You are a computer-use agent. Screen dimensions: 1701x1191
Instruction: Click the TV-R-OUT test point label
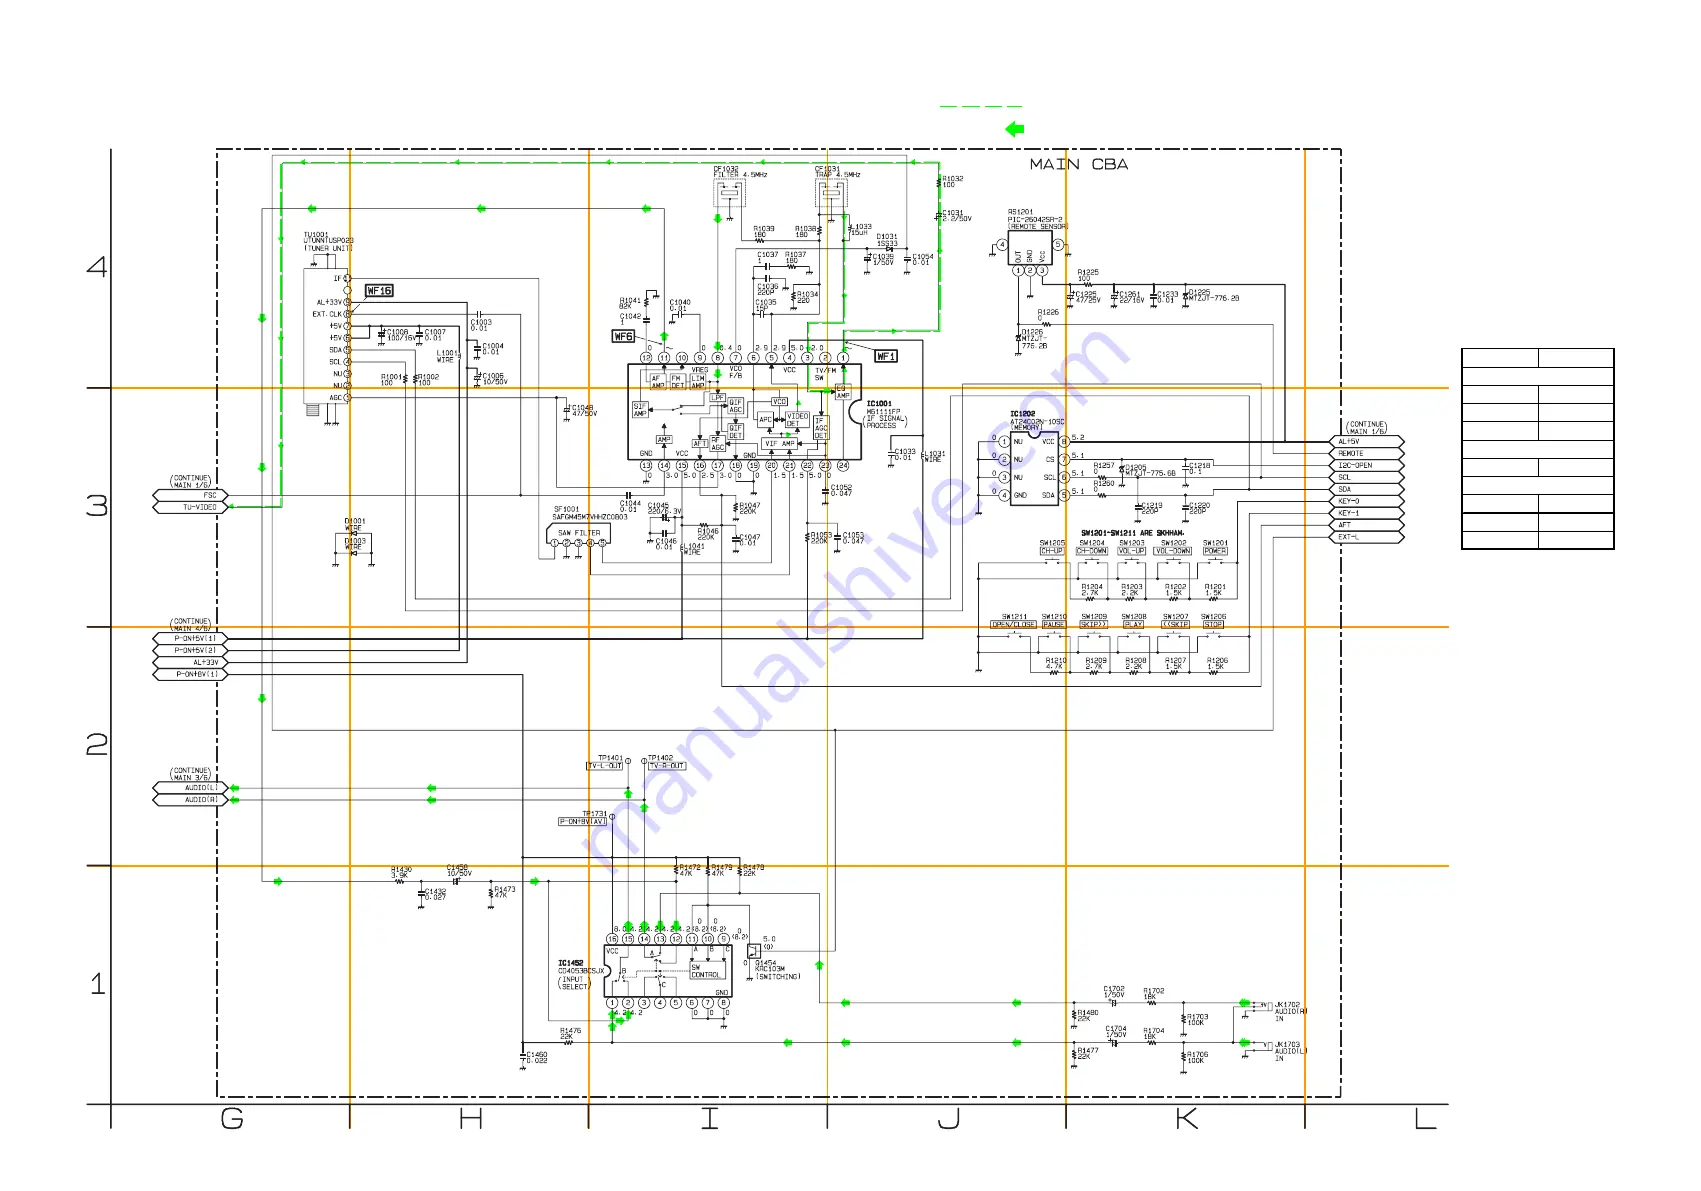[667, 766]
